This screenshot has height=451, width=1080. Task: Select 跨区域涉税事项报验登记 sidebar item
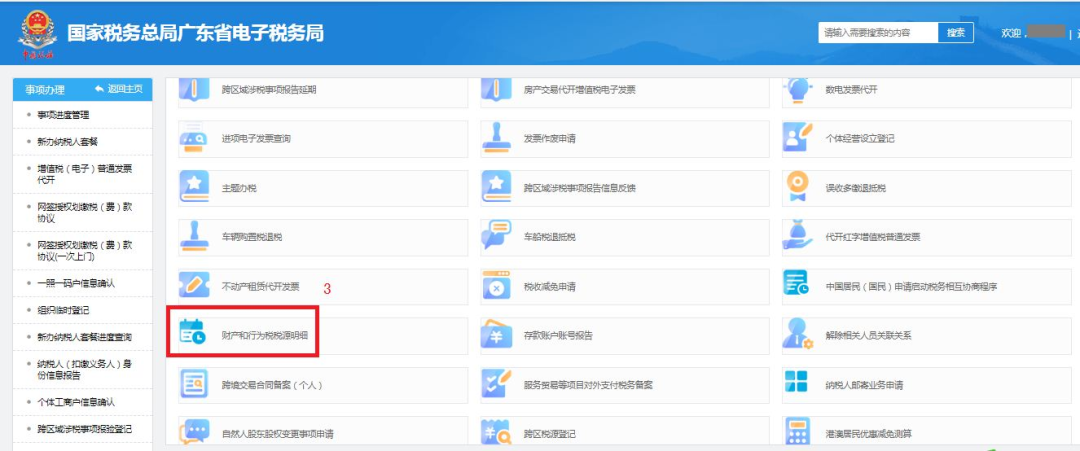click(83, 429)
